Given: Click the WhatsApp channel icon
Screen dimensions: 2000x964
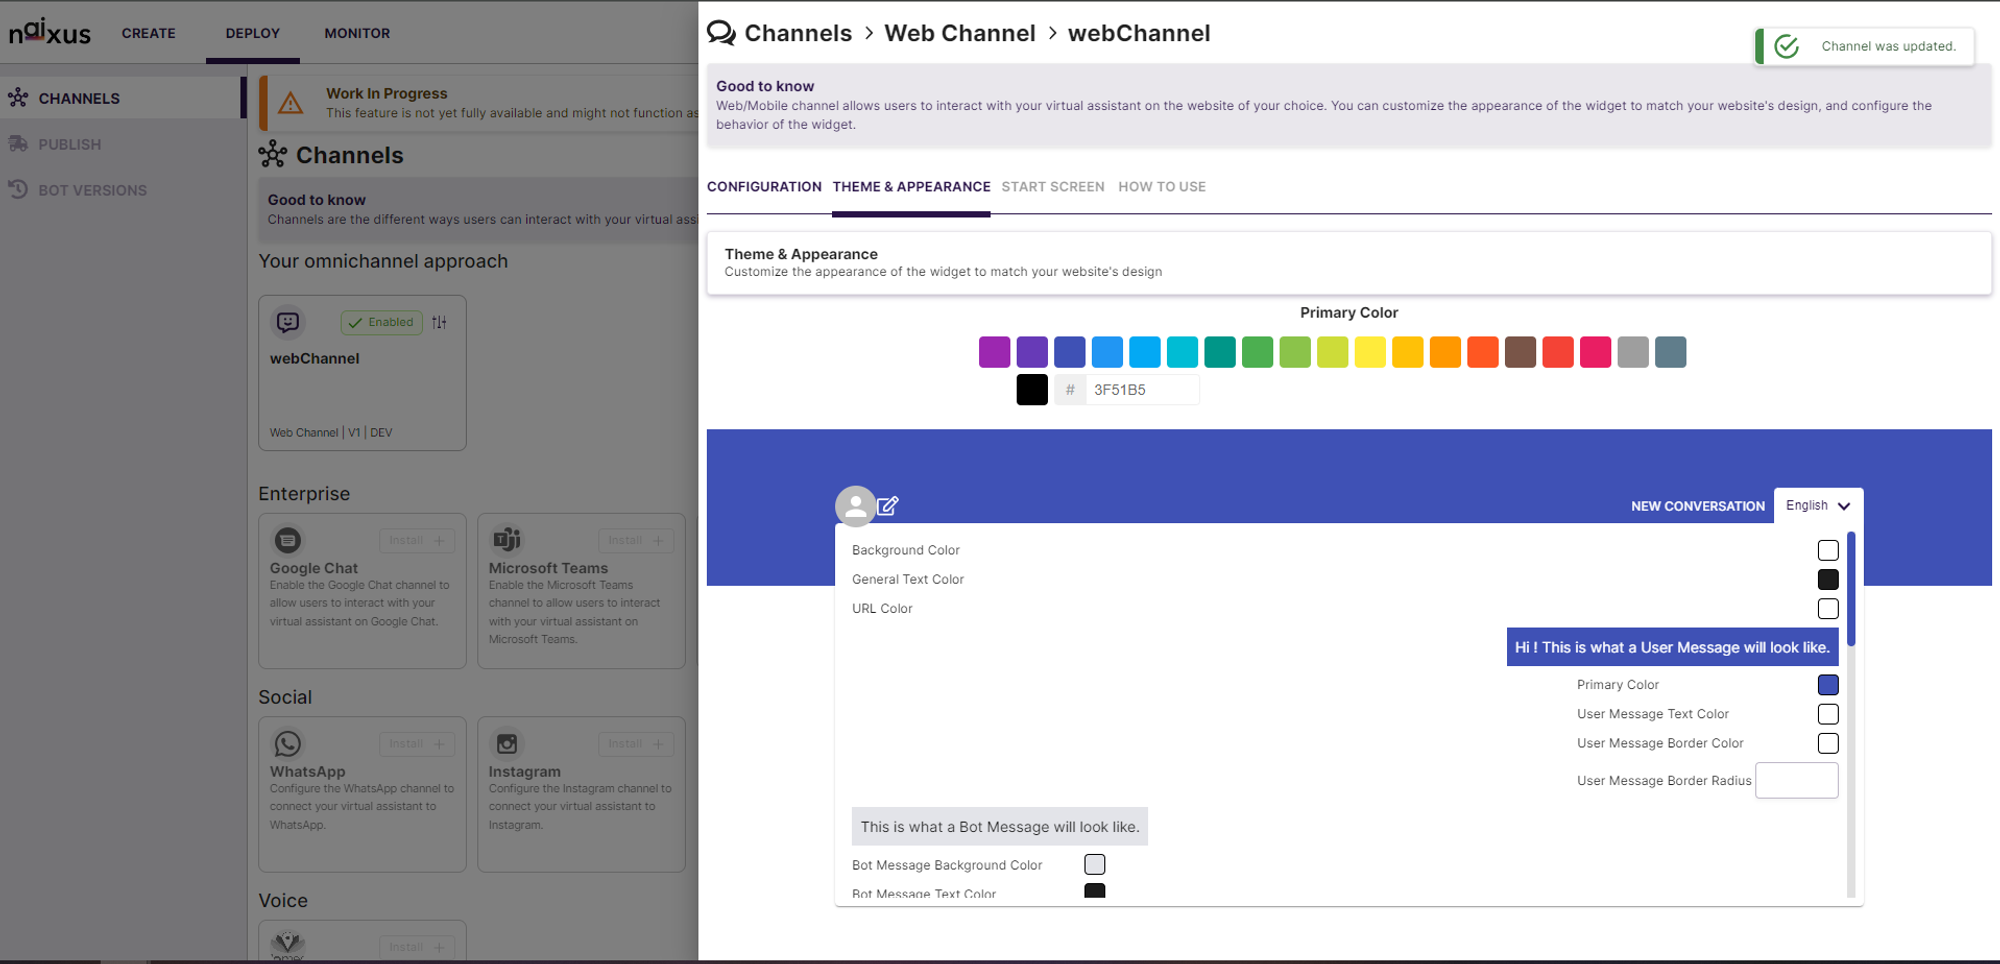Looking at the screenshot, I should point(288,744).
